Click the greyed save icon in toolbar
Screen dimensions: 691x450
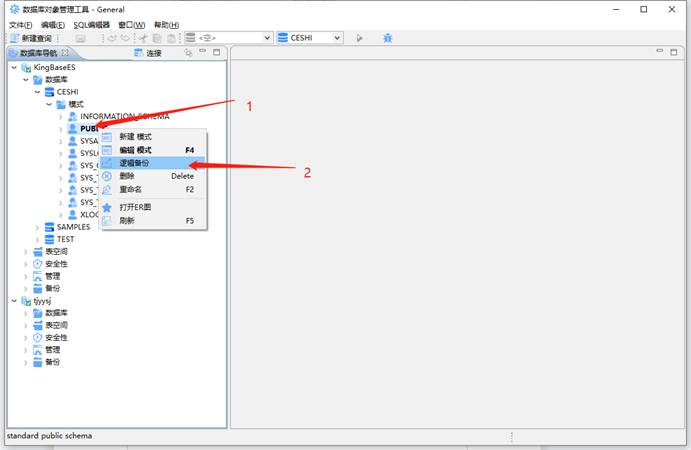point(80,38)
